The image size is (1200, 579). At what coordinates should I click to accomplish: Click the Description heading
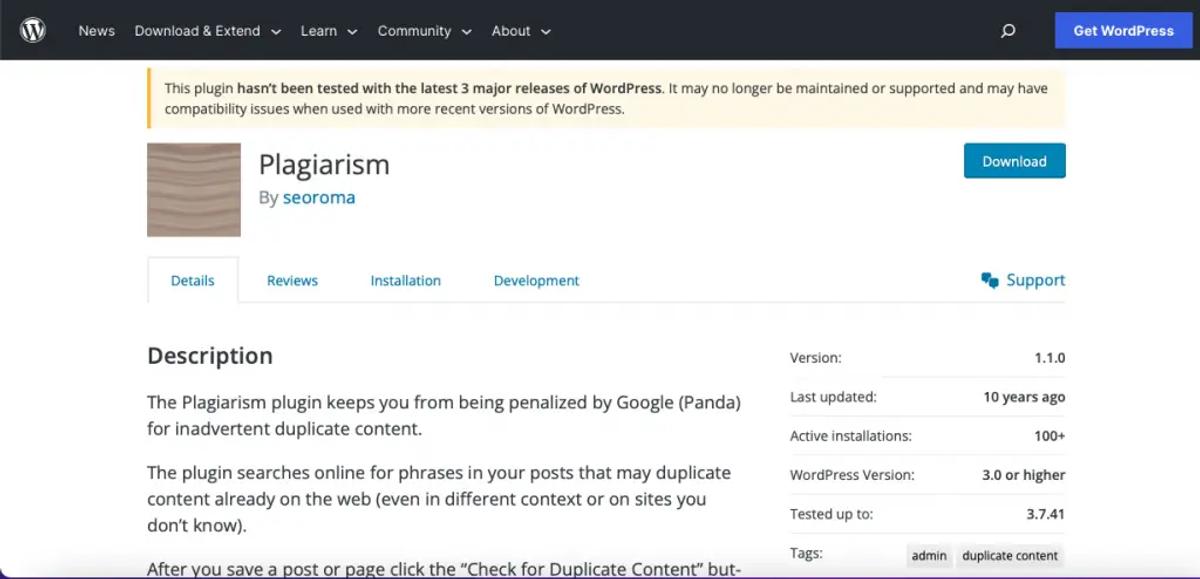210,356
